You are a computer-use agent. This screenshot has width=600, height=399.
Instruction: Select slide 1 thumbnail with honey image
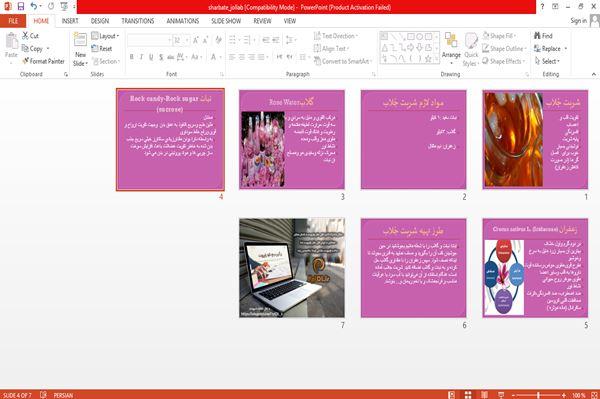[x=535, y=140]
